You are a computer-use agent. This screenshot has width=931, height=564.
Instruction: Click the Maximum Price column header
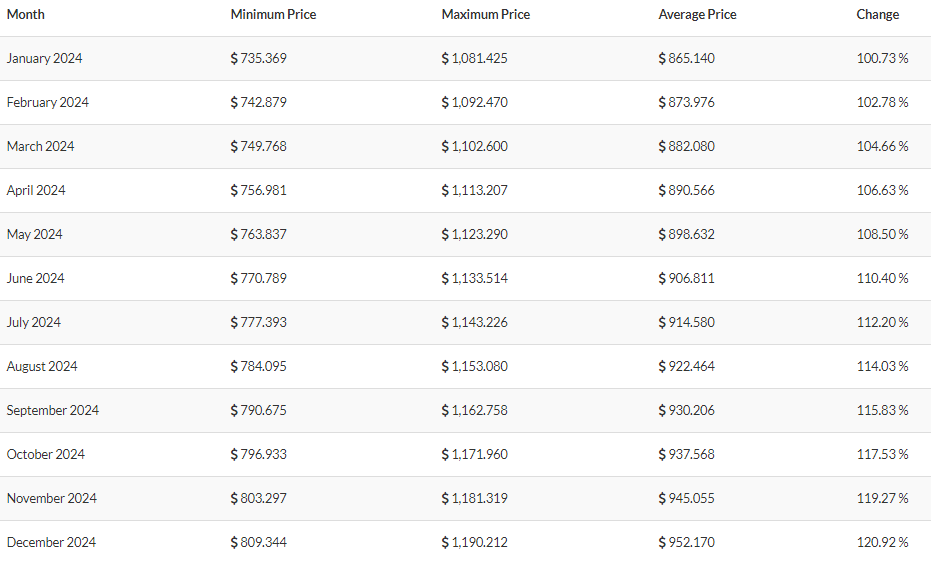486,14
